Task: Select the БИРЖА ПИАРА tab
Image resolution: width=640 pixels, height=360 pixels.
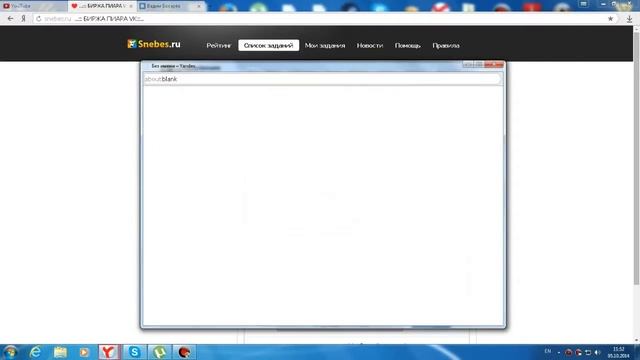Action: coord(102,6)
